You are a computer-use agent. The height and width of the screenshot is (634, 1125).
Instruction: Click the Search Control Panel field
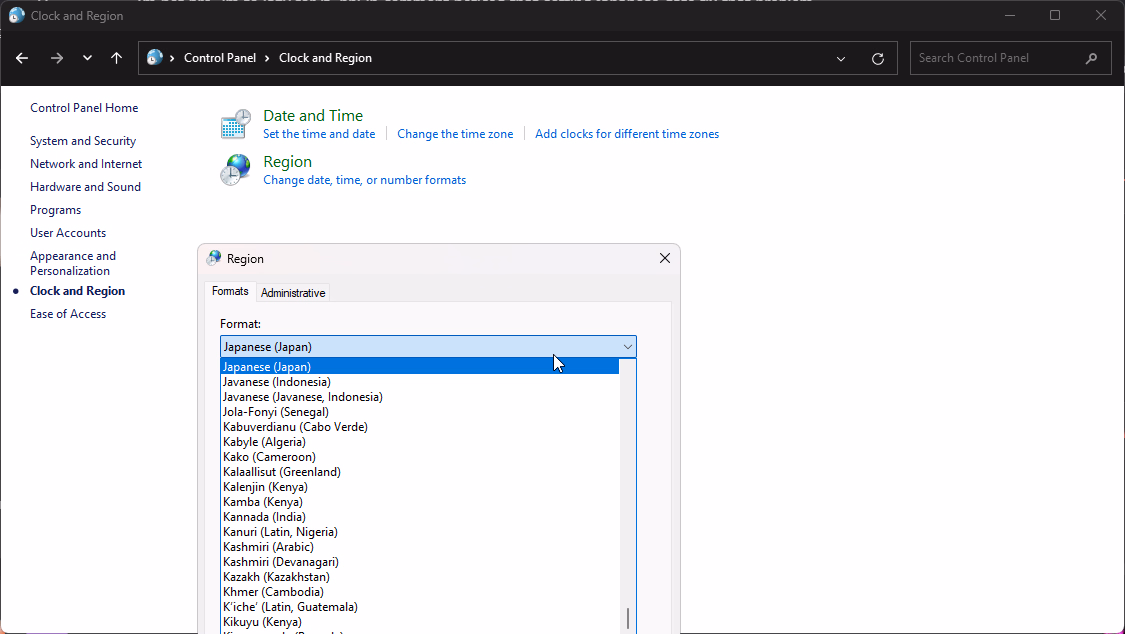995,58
